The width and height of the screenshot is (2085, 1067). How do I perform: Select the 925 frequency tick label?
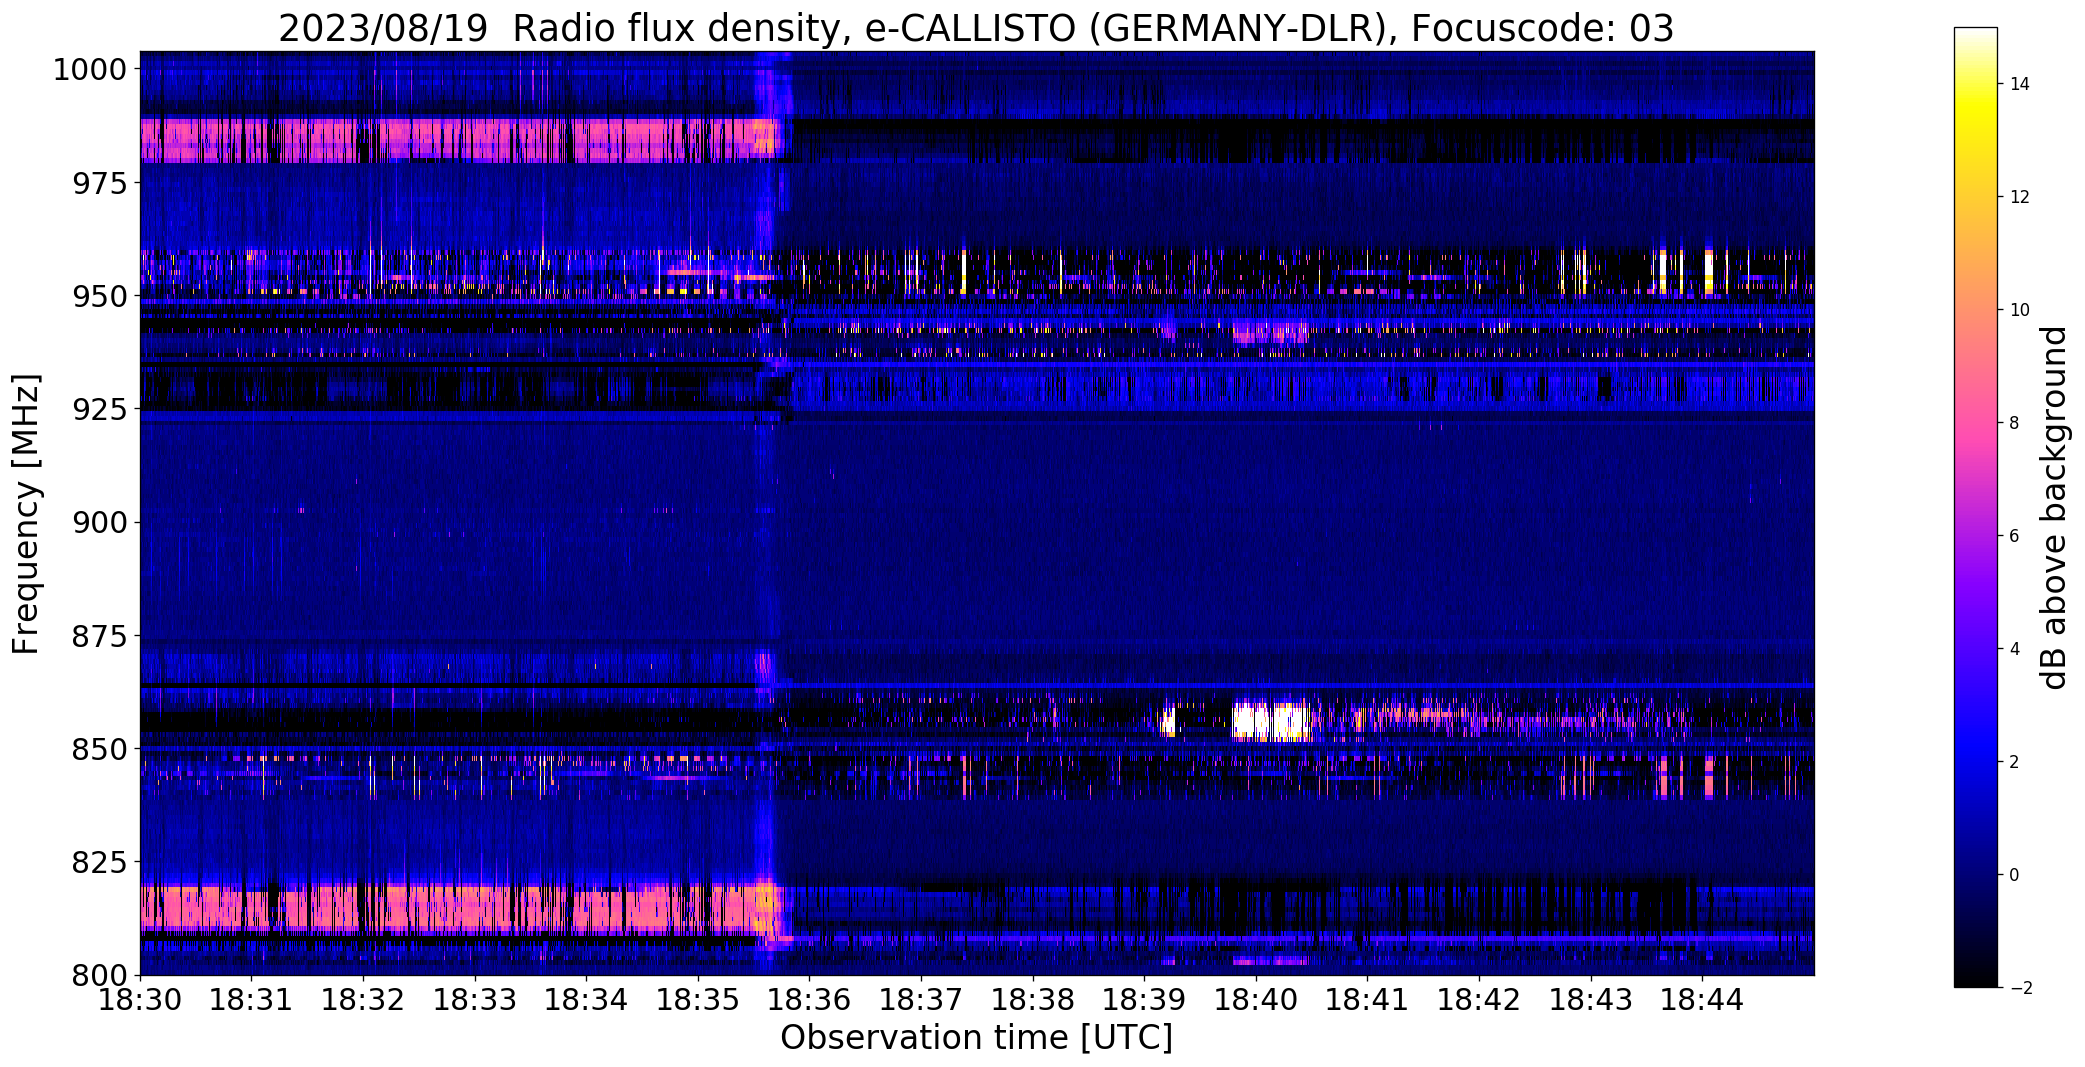99,409
